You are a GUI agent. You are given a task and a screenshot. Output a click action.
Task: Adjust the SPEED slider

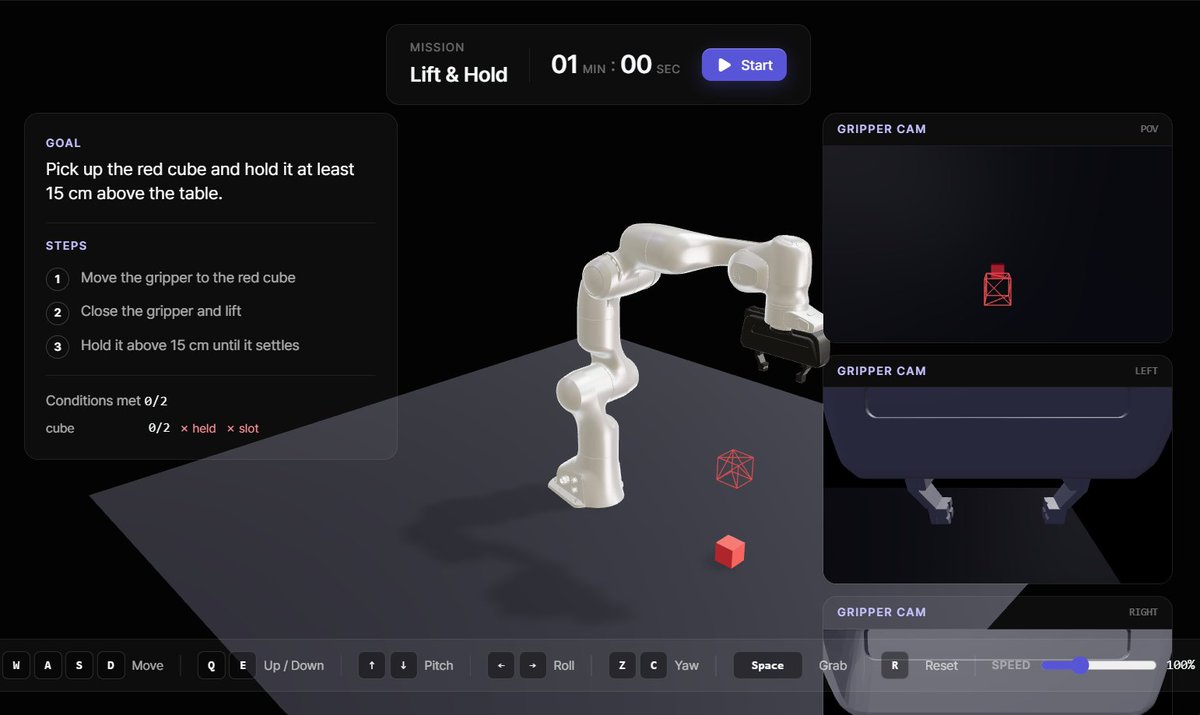point(1099,665)
